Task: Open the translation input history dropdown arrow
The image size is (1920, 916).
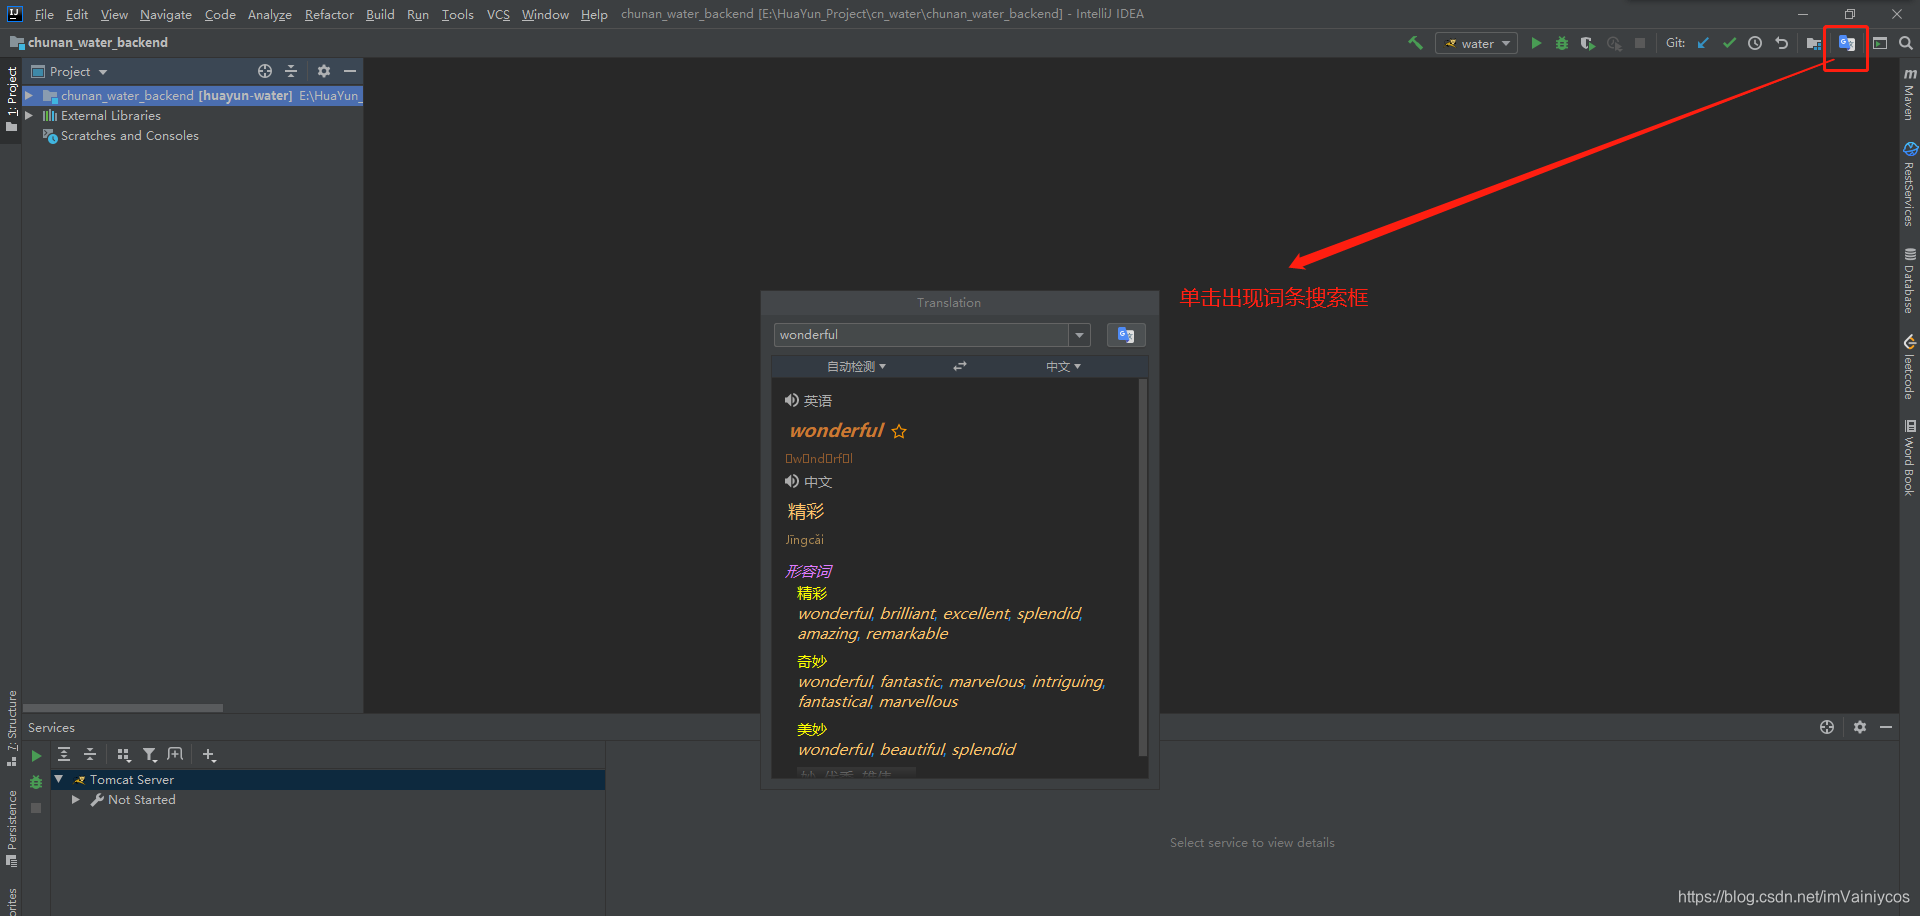Action: click(1079, 335)
